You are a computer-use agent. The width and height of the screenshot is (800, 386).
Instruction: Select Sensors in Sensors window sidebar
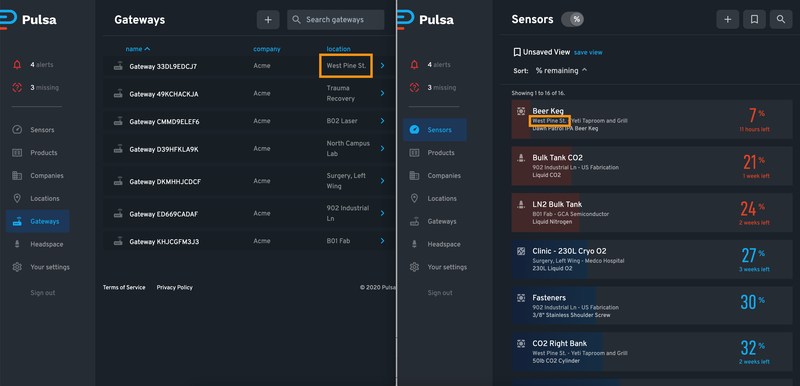(435, 130)
